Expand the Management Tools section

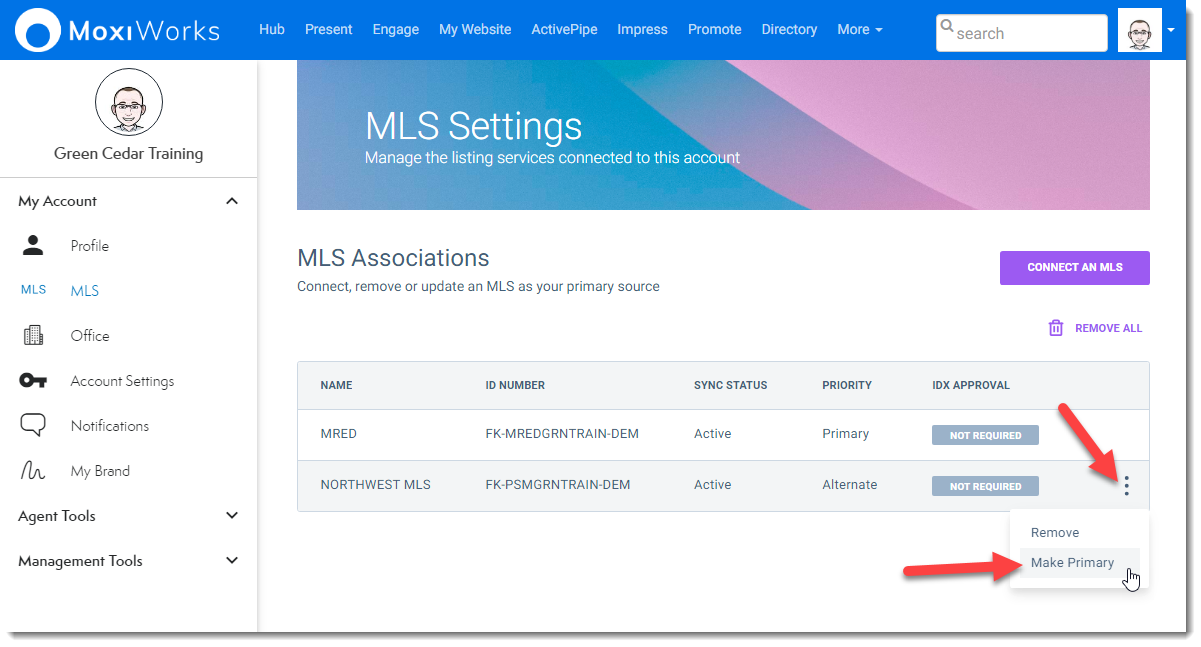(232, 561)
